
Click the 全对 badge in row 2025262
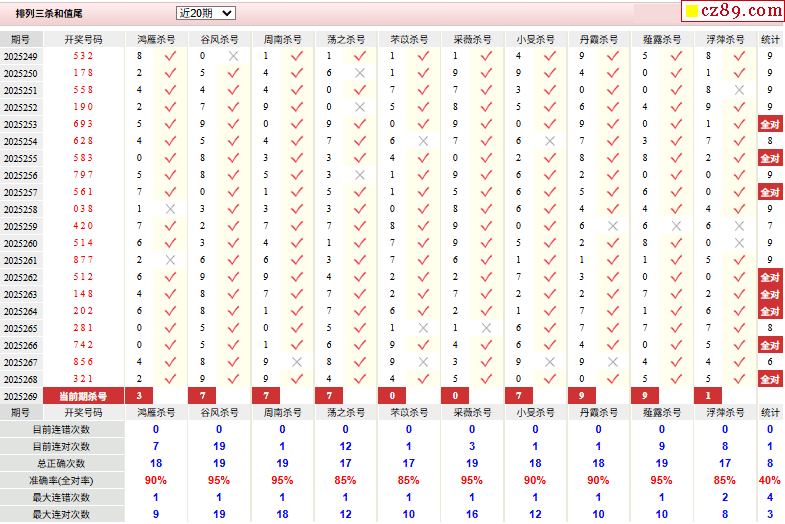coord(770,277)
